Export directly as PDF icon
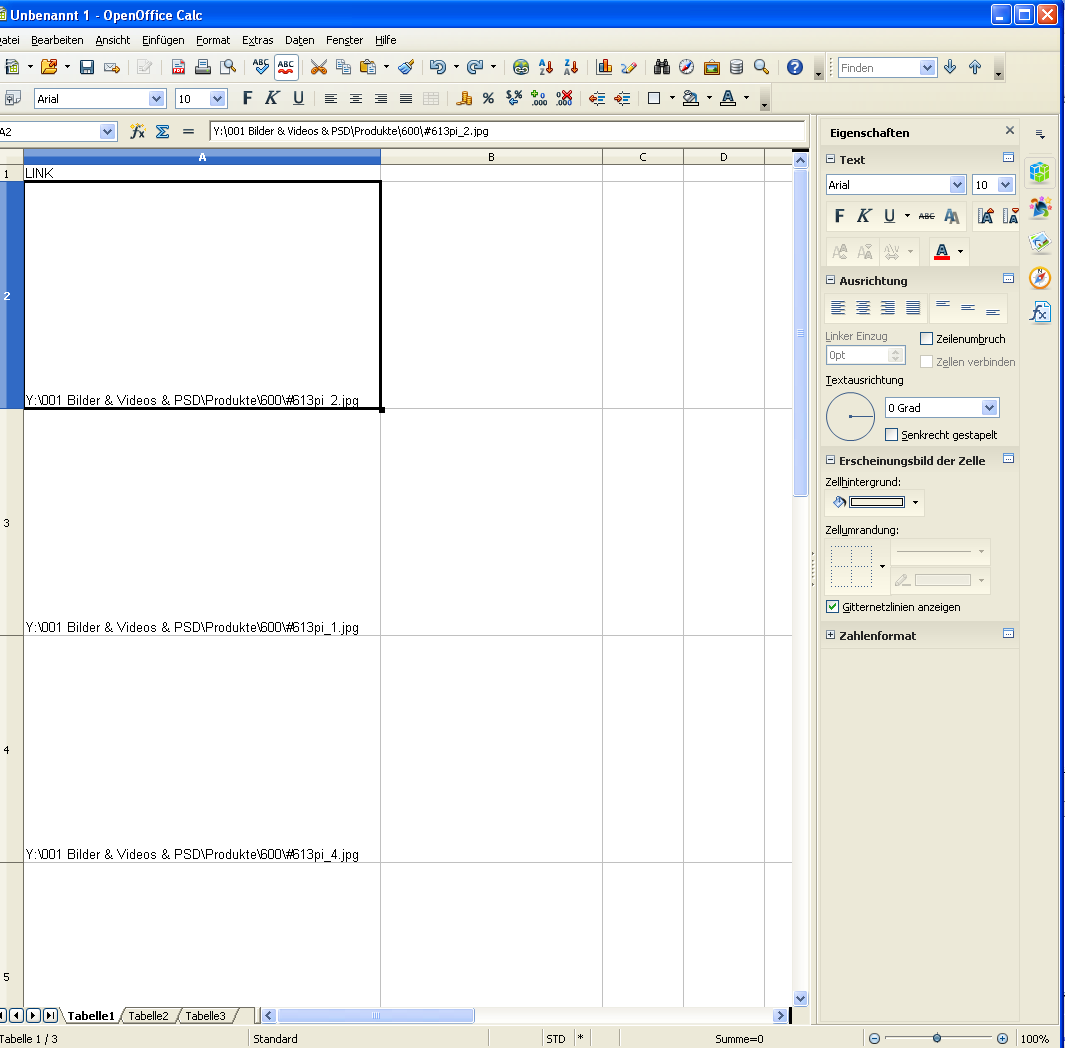1065x1048 pixels. (179, 67)
